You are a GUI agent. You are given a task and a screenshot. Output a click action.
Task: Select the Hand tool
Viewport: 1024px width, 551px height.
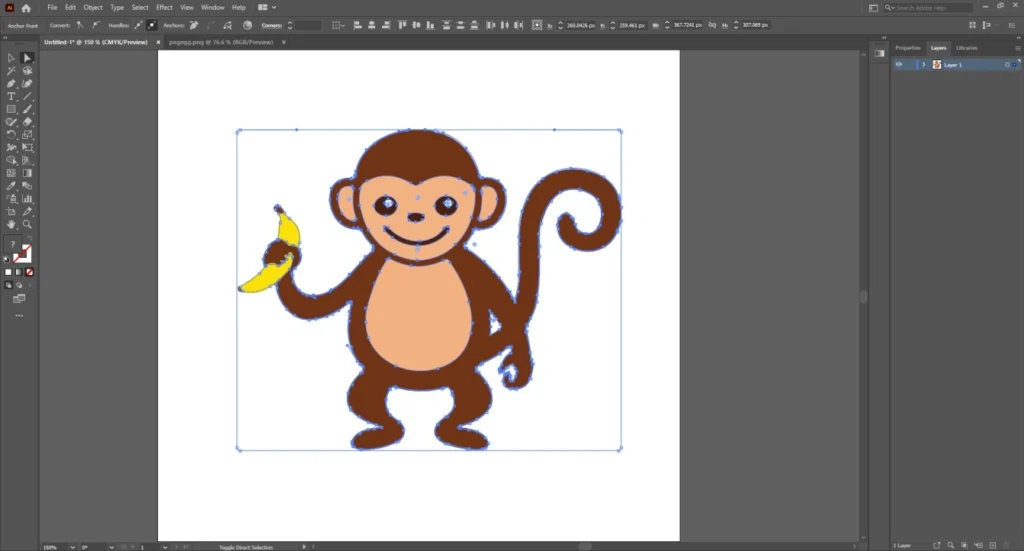(x=11, y=224)
